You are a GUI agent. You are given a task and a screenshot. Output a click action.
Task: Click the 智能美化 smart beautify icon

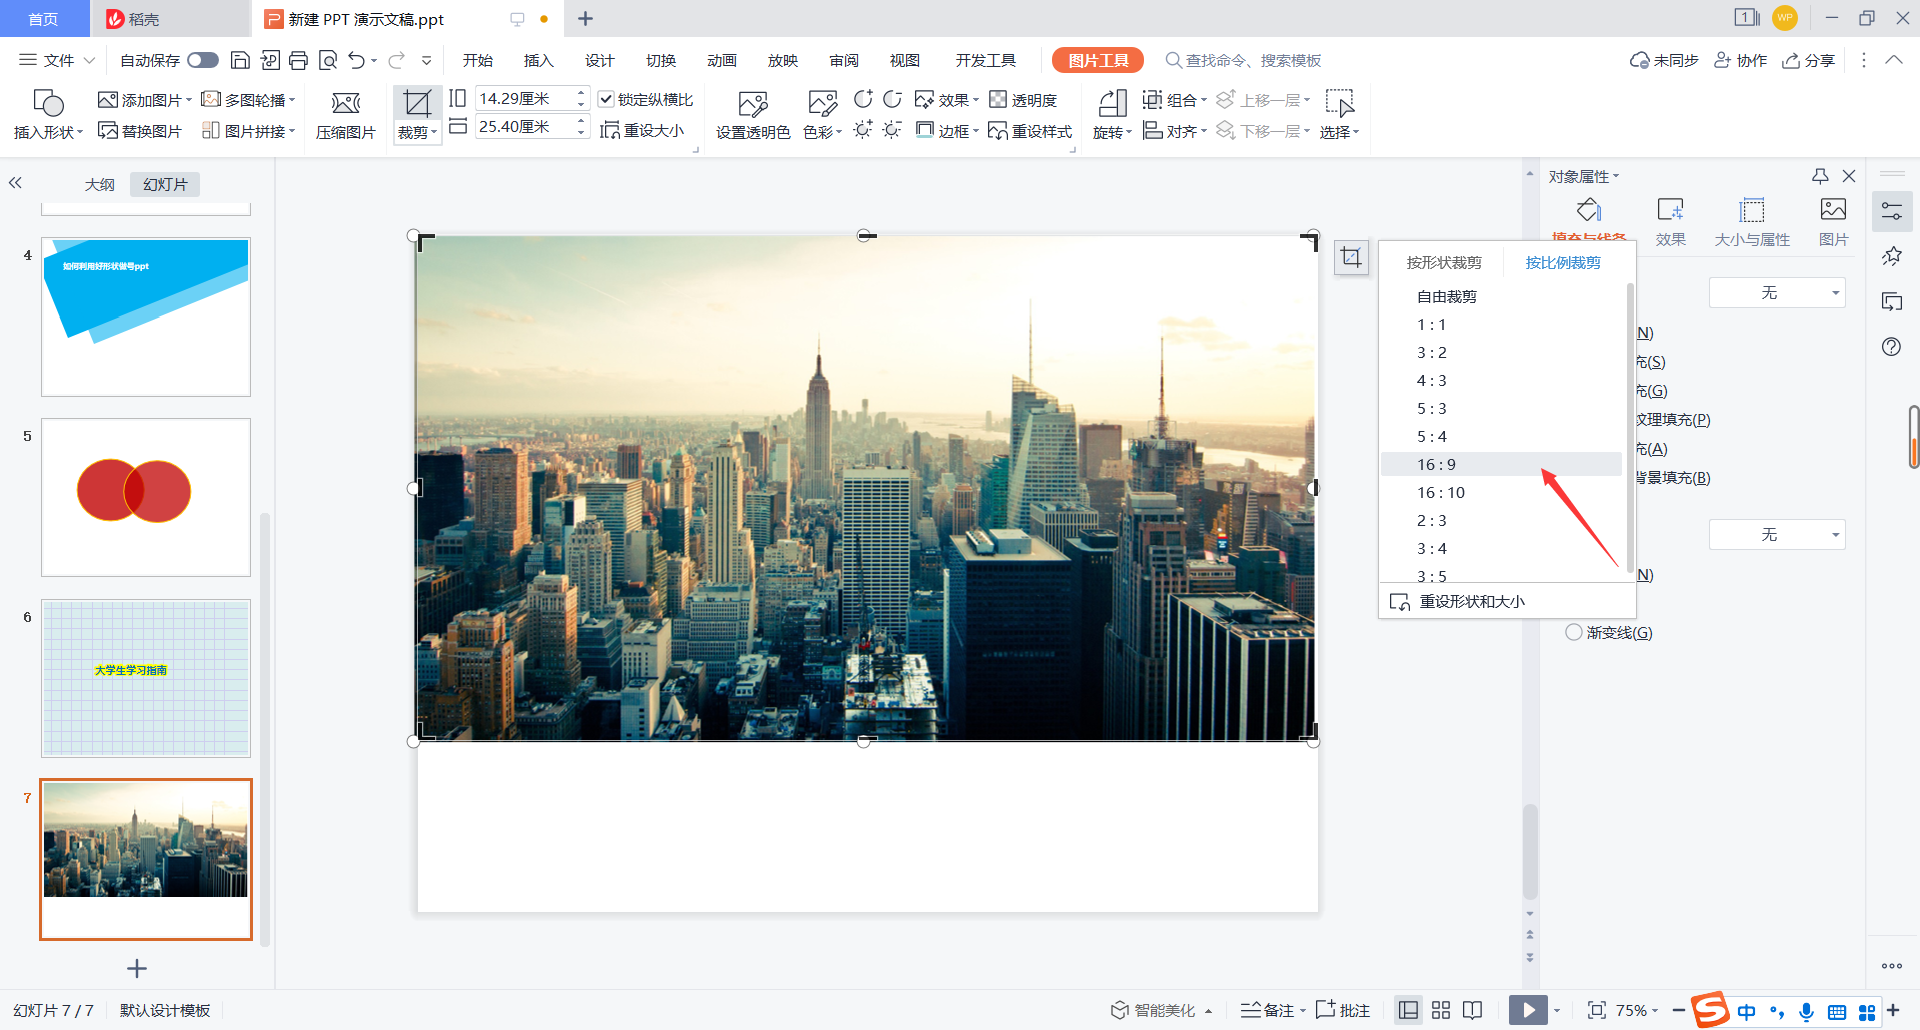coord(1120,1010)
